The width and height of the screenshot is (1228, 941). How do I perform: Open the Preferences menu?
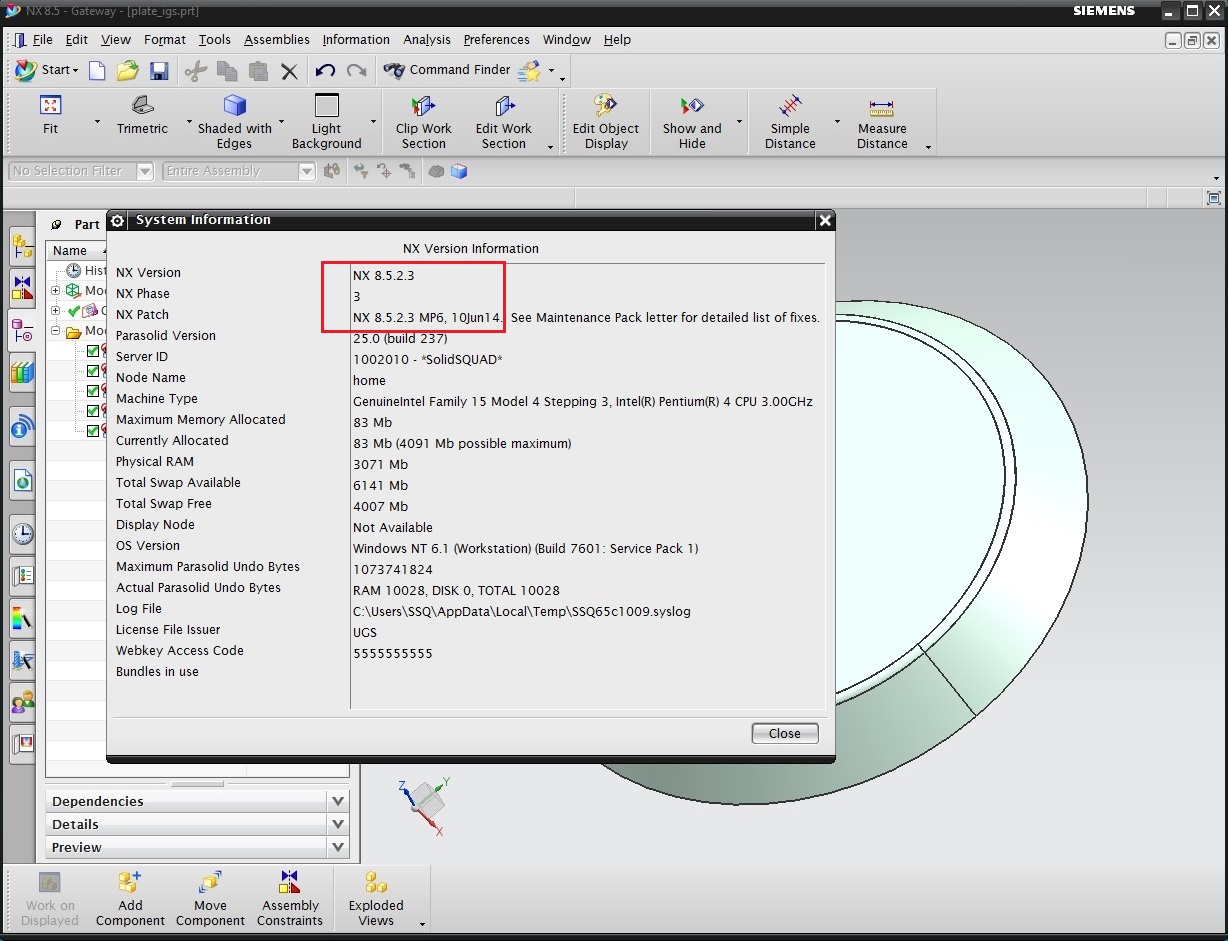tap(497, 40)
